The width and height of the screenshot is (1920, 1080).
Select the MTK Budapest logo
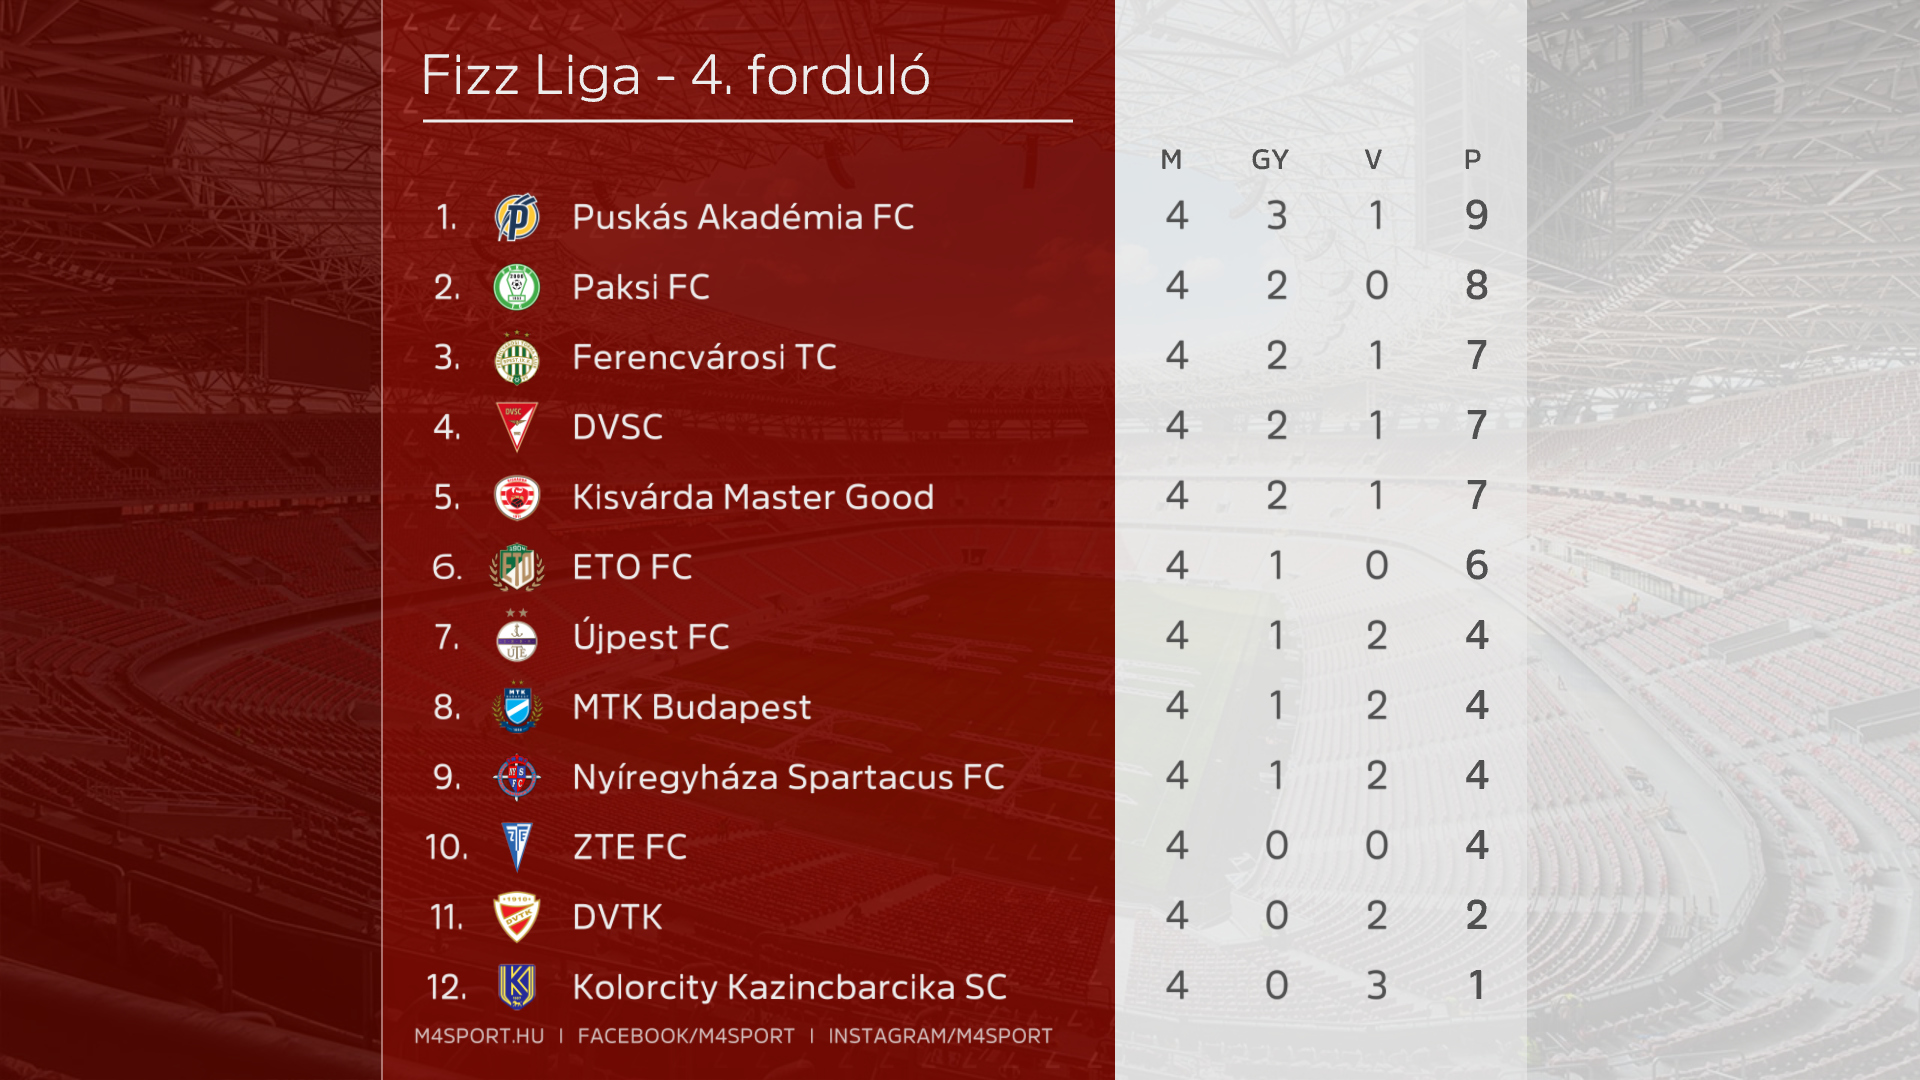click(517, 707)
